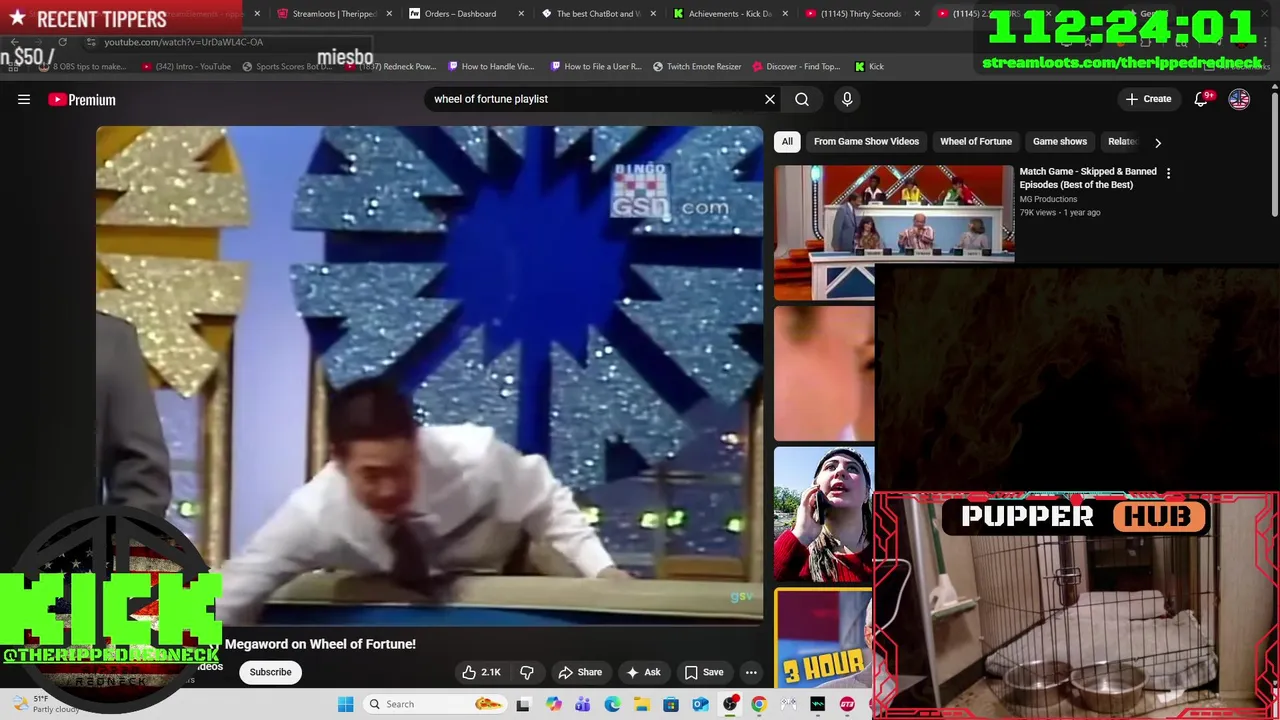
Task: Open the woman on phone video thumbnail
Action: point(824,514)
